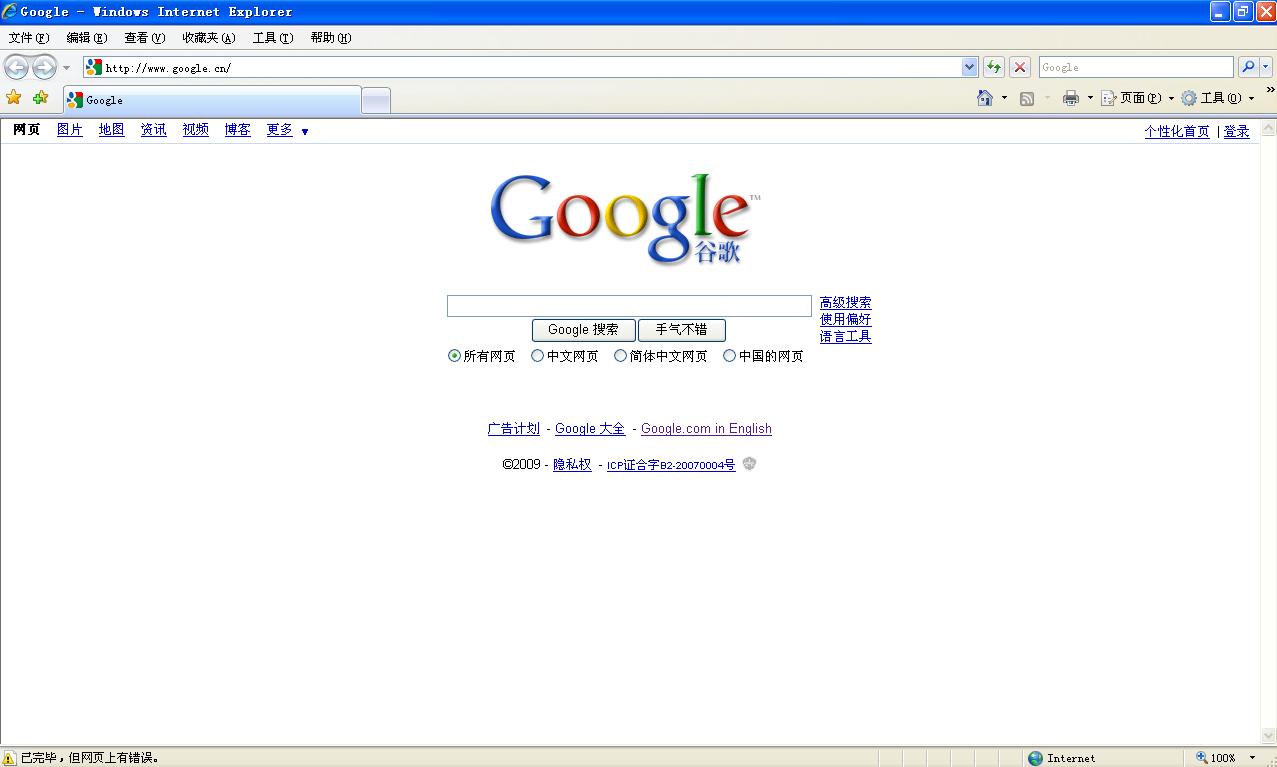Open the 视频 link
This screenshot has width=1277, height=767.
pyautogui.click(x=196, y=130)
